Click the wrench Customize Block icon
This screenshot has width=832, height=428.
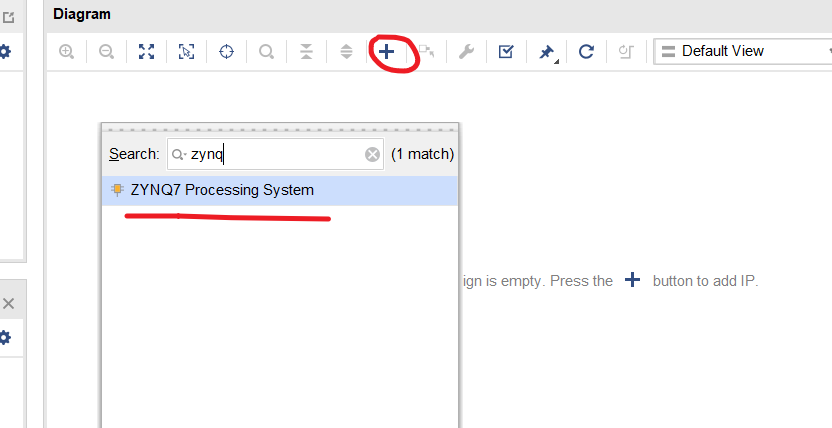point(466,51)
